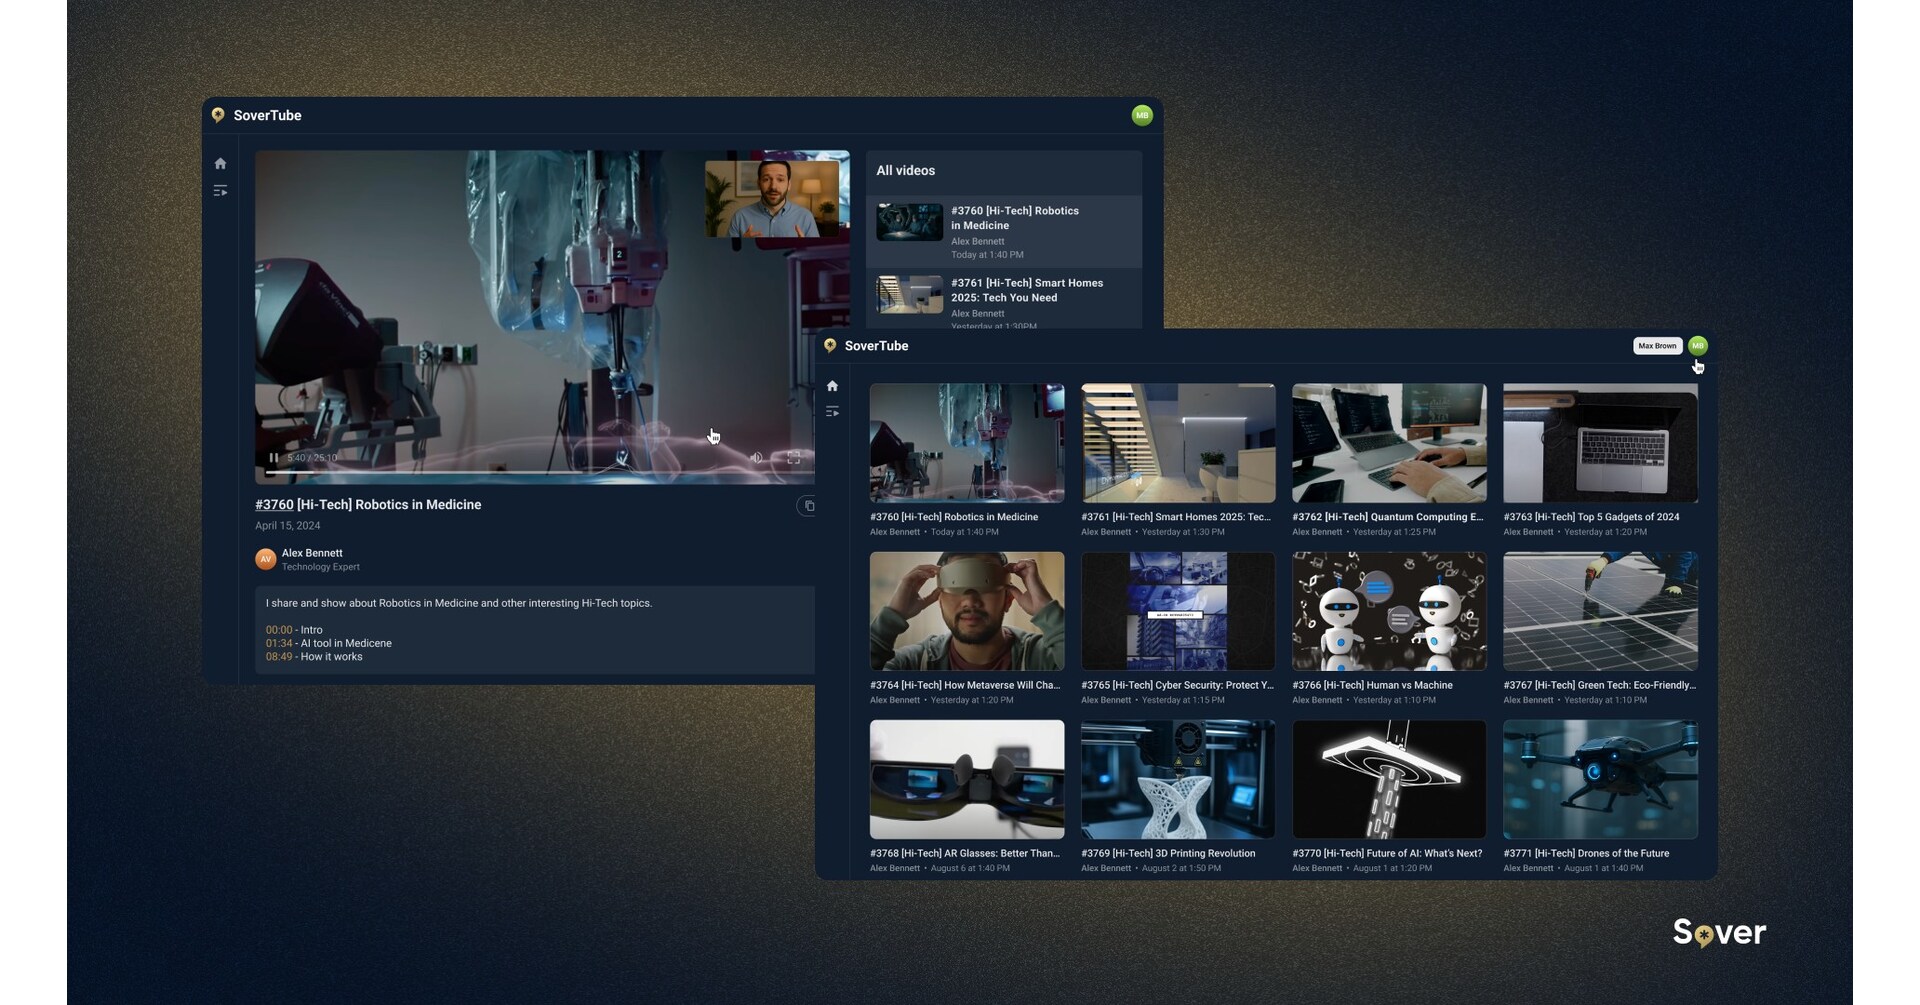The height and width of the screenshot is (1005, 1920).
Task: Select the Home icon in the grid window sidebar
Action: click(x=832, y=385)
